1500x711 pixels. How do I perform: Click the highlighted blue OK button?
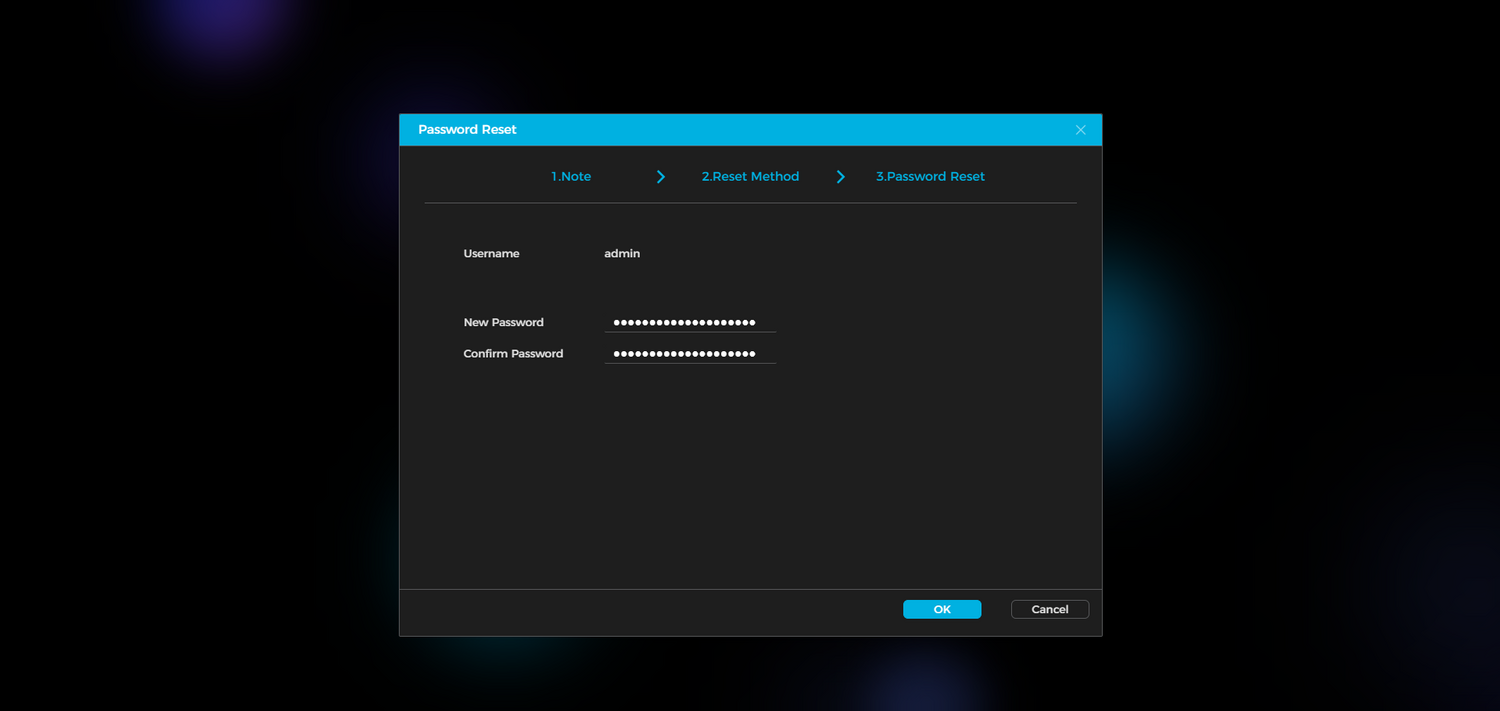(x=941, y=609)
